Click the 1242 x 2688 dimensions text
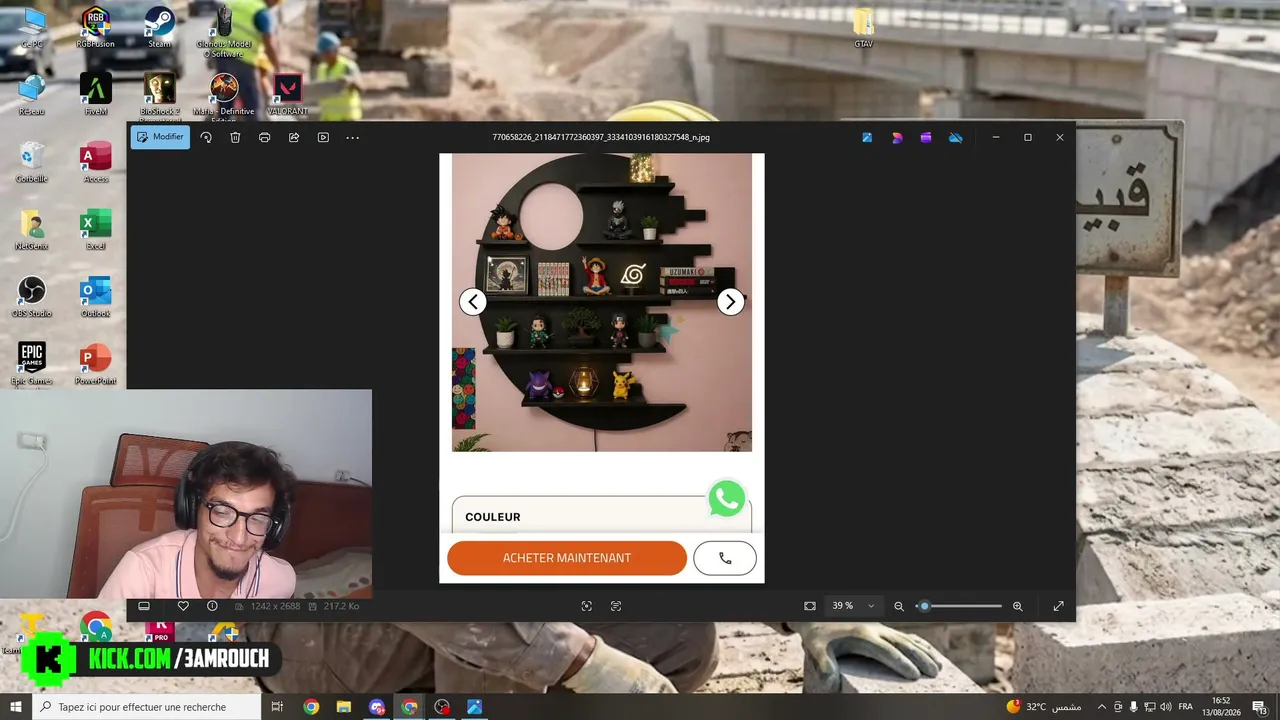This screenshot has width=1280, height=720. coord(277,606)
